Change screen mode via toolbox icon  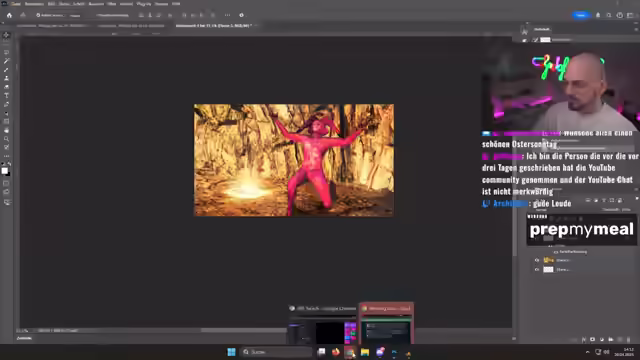click(x=6, y=192)
